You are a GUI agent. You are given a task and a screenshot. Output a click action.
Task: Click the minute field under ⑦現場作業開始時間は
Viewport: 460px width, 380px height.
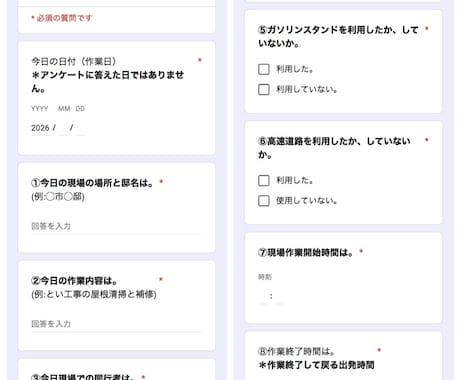point(279,296)
